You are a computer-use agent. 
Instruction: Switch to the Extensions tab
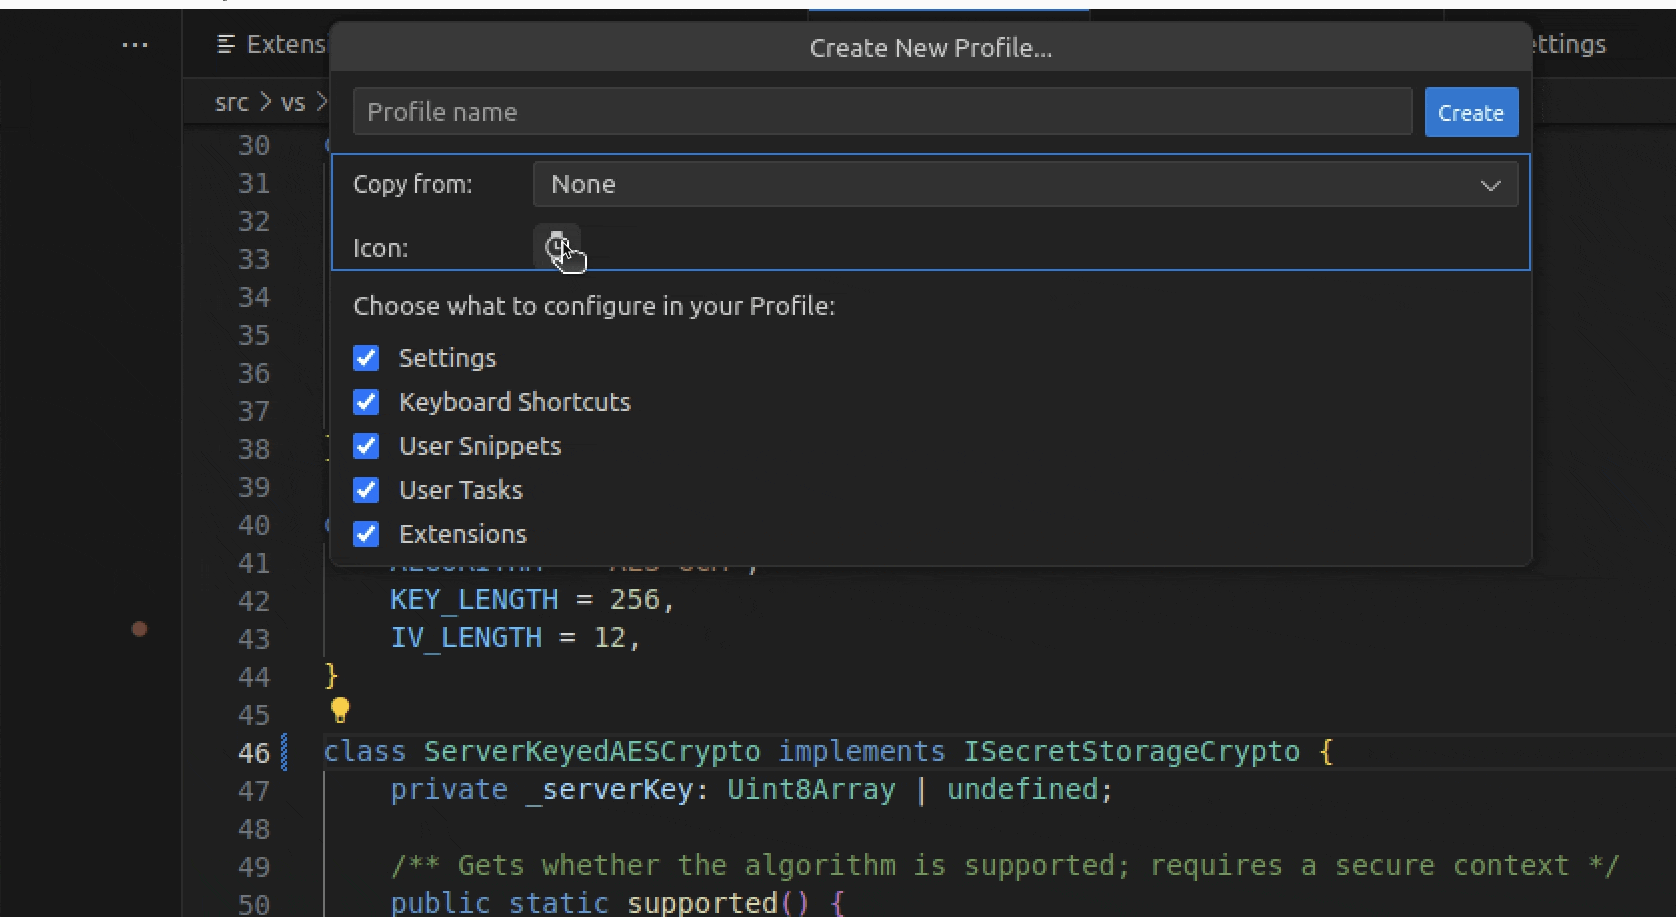click(287, 44)
